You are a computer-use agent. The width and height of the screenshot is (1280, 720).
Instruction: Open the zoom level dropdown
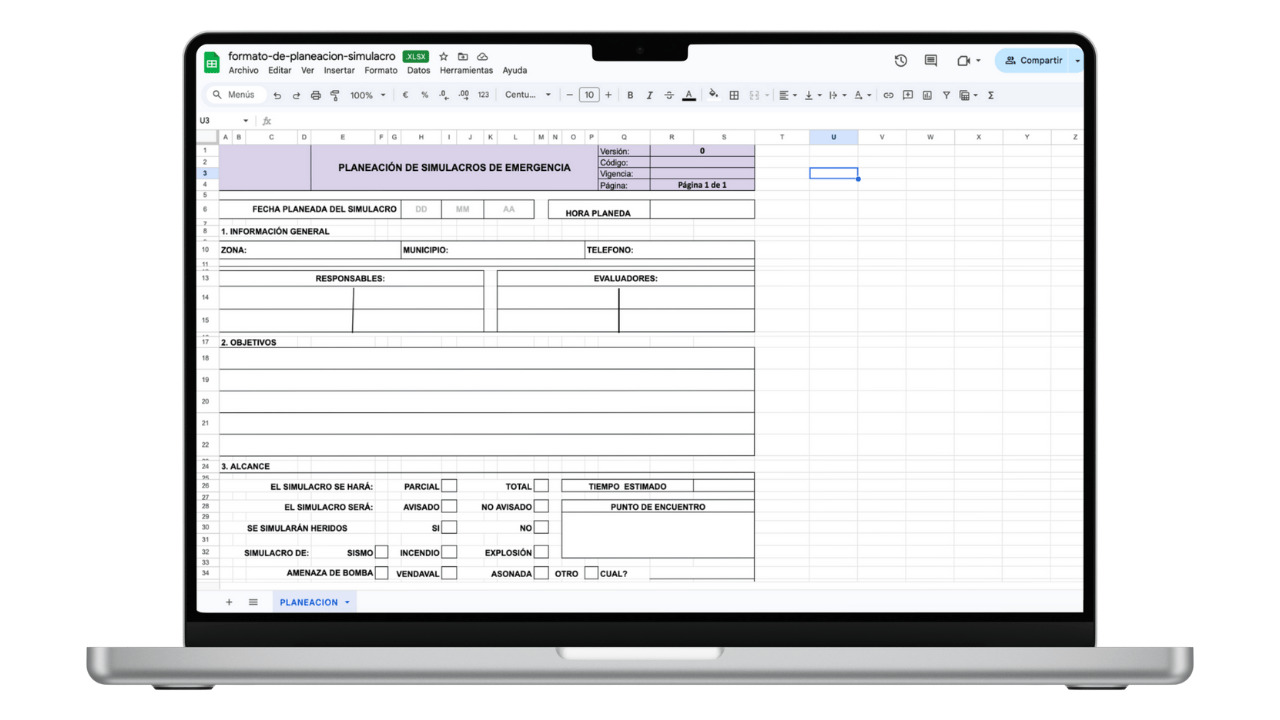pos(367,95)
